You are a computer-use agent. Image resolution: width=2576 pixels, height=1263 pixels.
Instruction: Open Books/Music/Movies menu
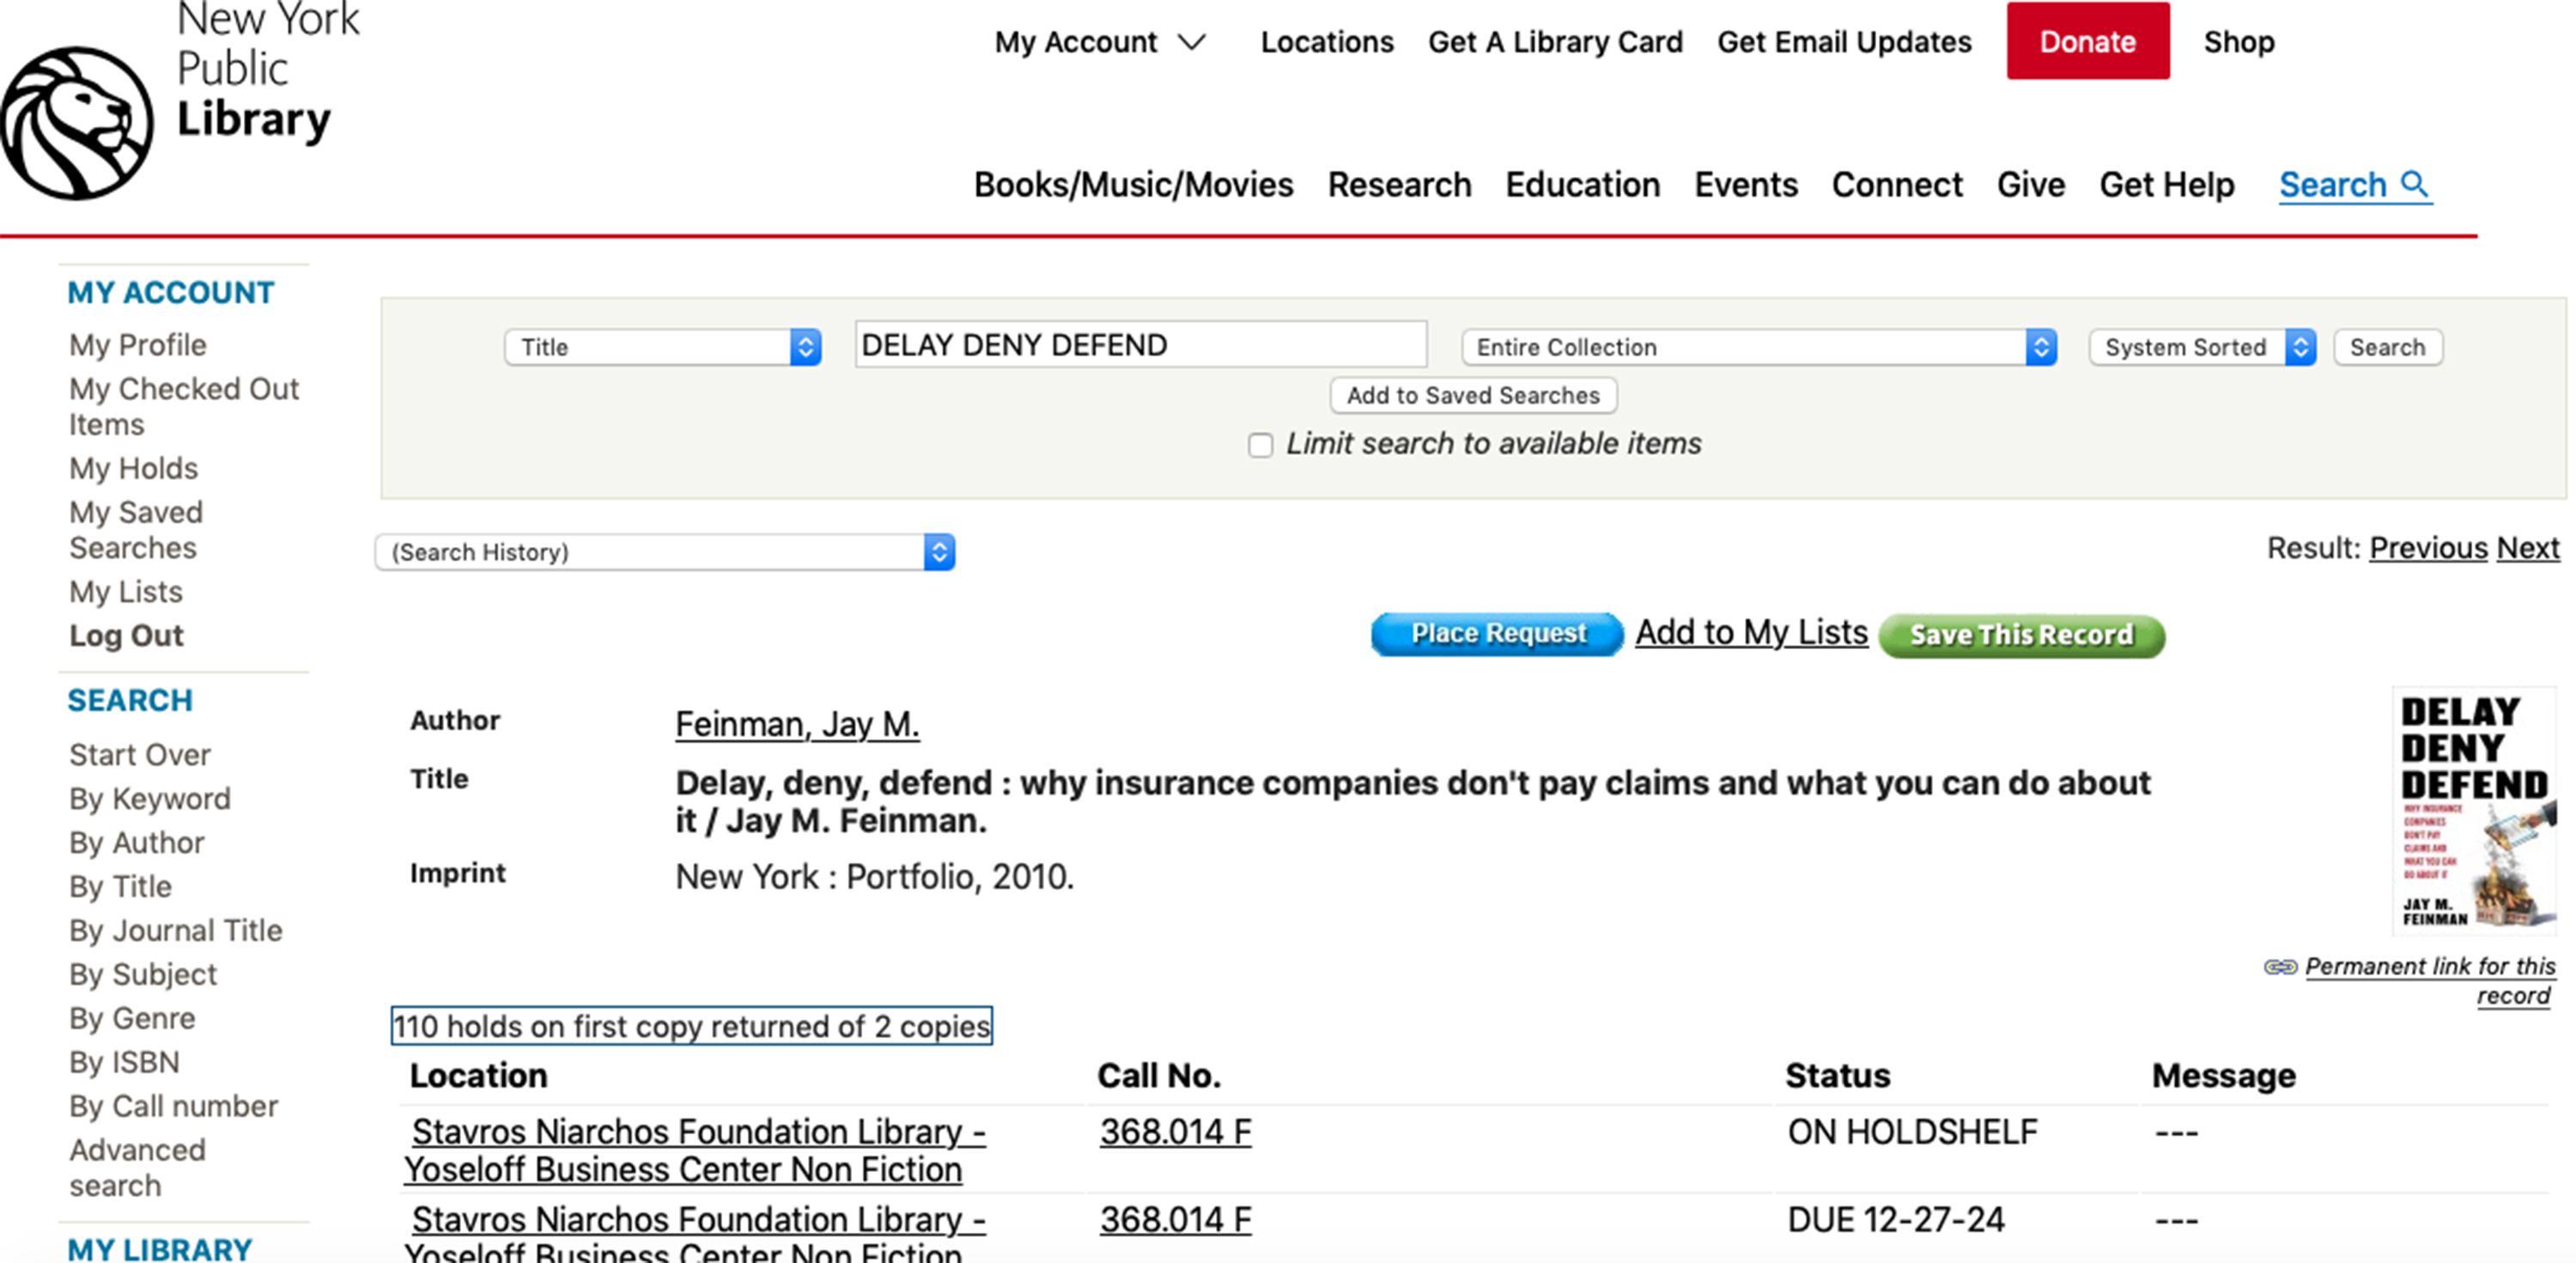[1133, 185]
